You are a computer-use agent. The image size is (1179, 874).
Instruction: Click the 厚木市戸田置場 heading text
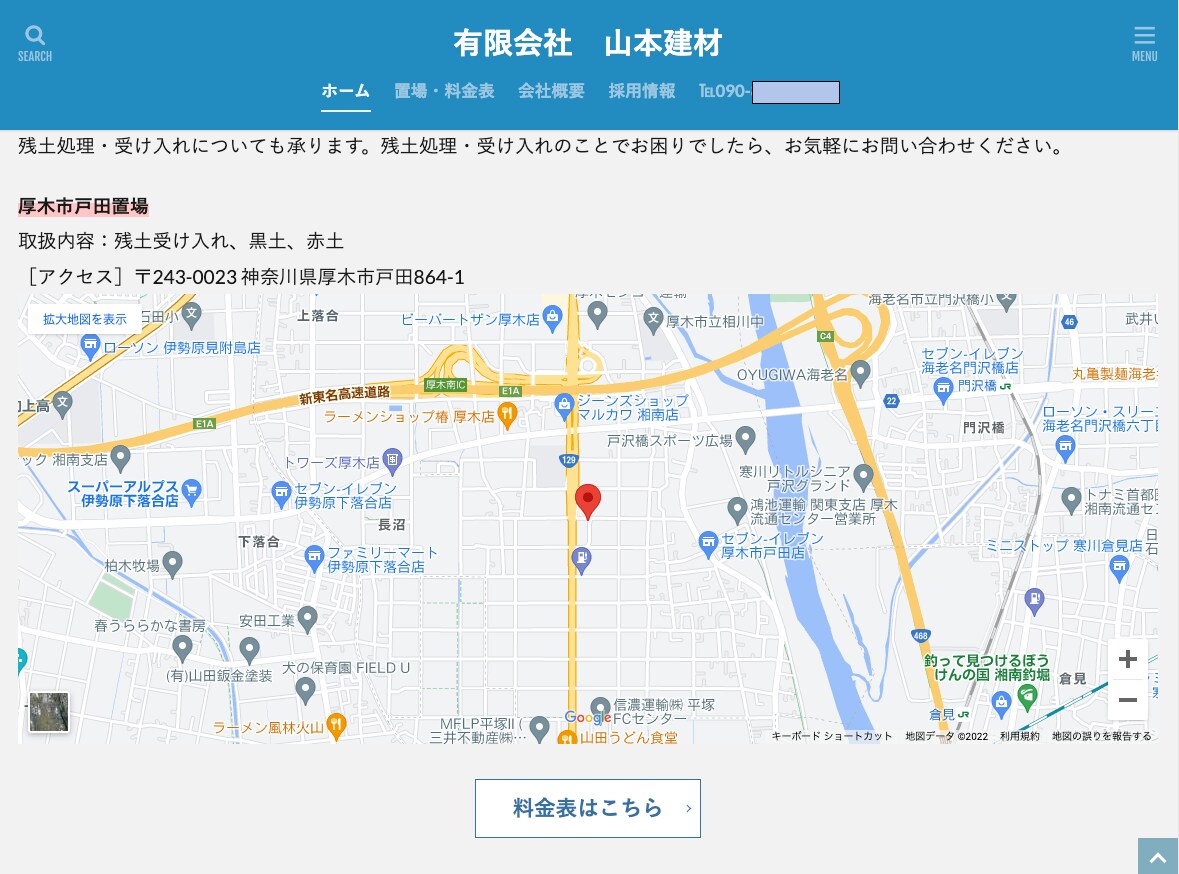tap(83, 206)
